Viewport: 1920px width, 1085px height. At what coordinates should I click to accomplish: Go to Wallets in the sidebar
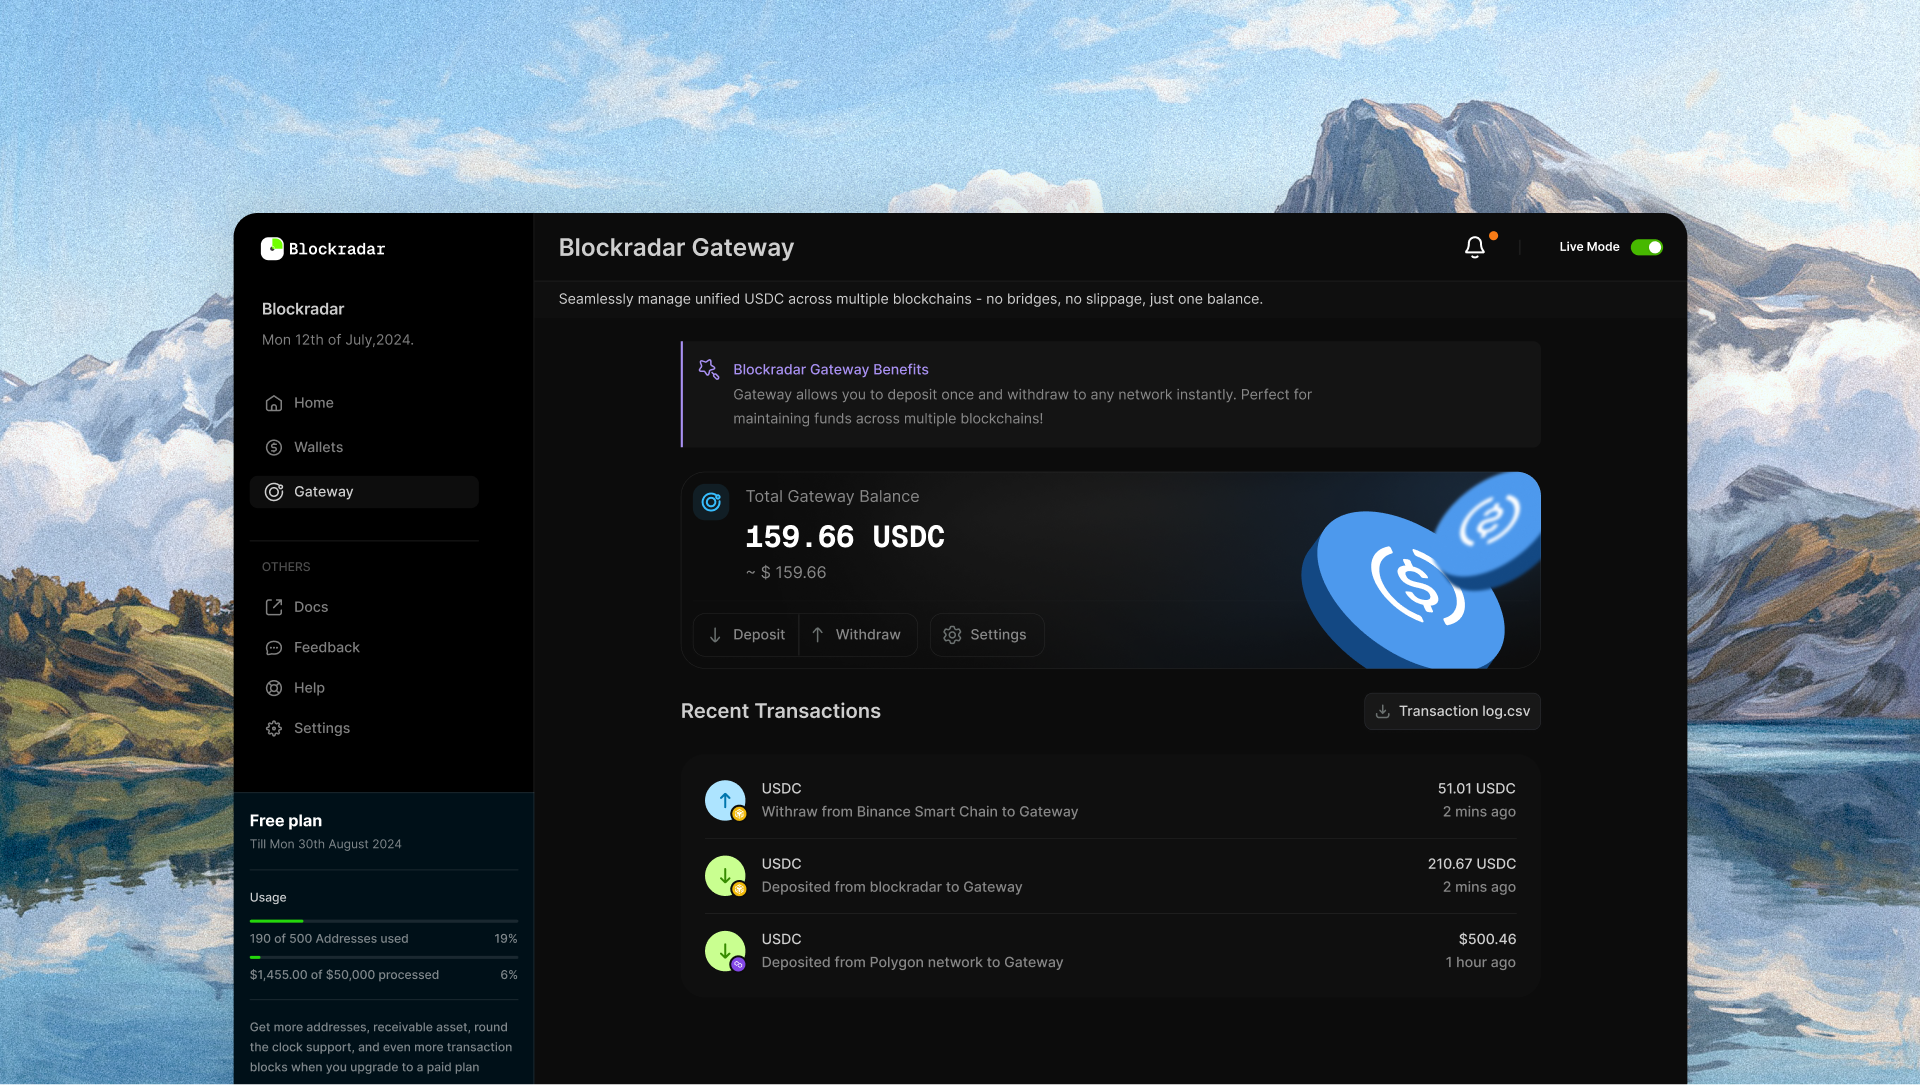click(x=318, y=447)
